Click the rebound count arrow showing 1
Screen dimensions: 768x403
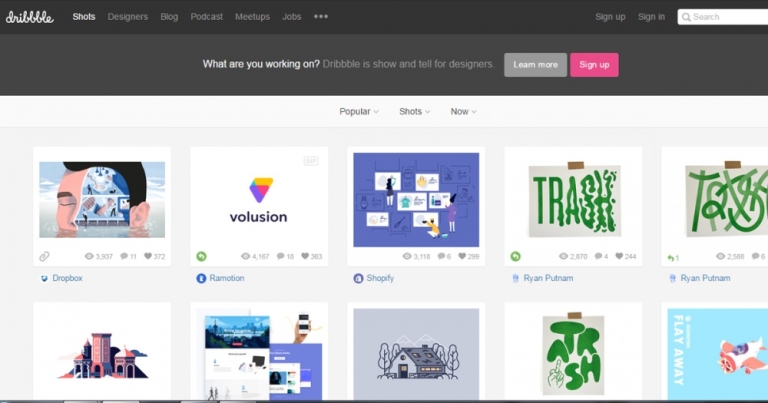[x=673, y=258]
